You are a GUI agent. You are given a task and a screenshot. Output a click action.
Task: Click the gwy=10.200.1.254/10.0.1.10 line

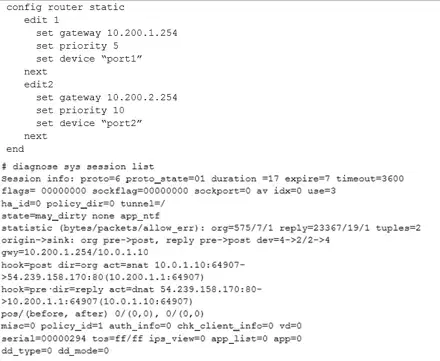point(75,252)
